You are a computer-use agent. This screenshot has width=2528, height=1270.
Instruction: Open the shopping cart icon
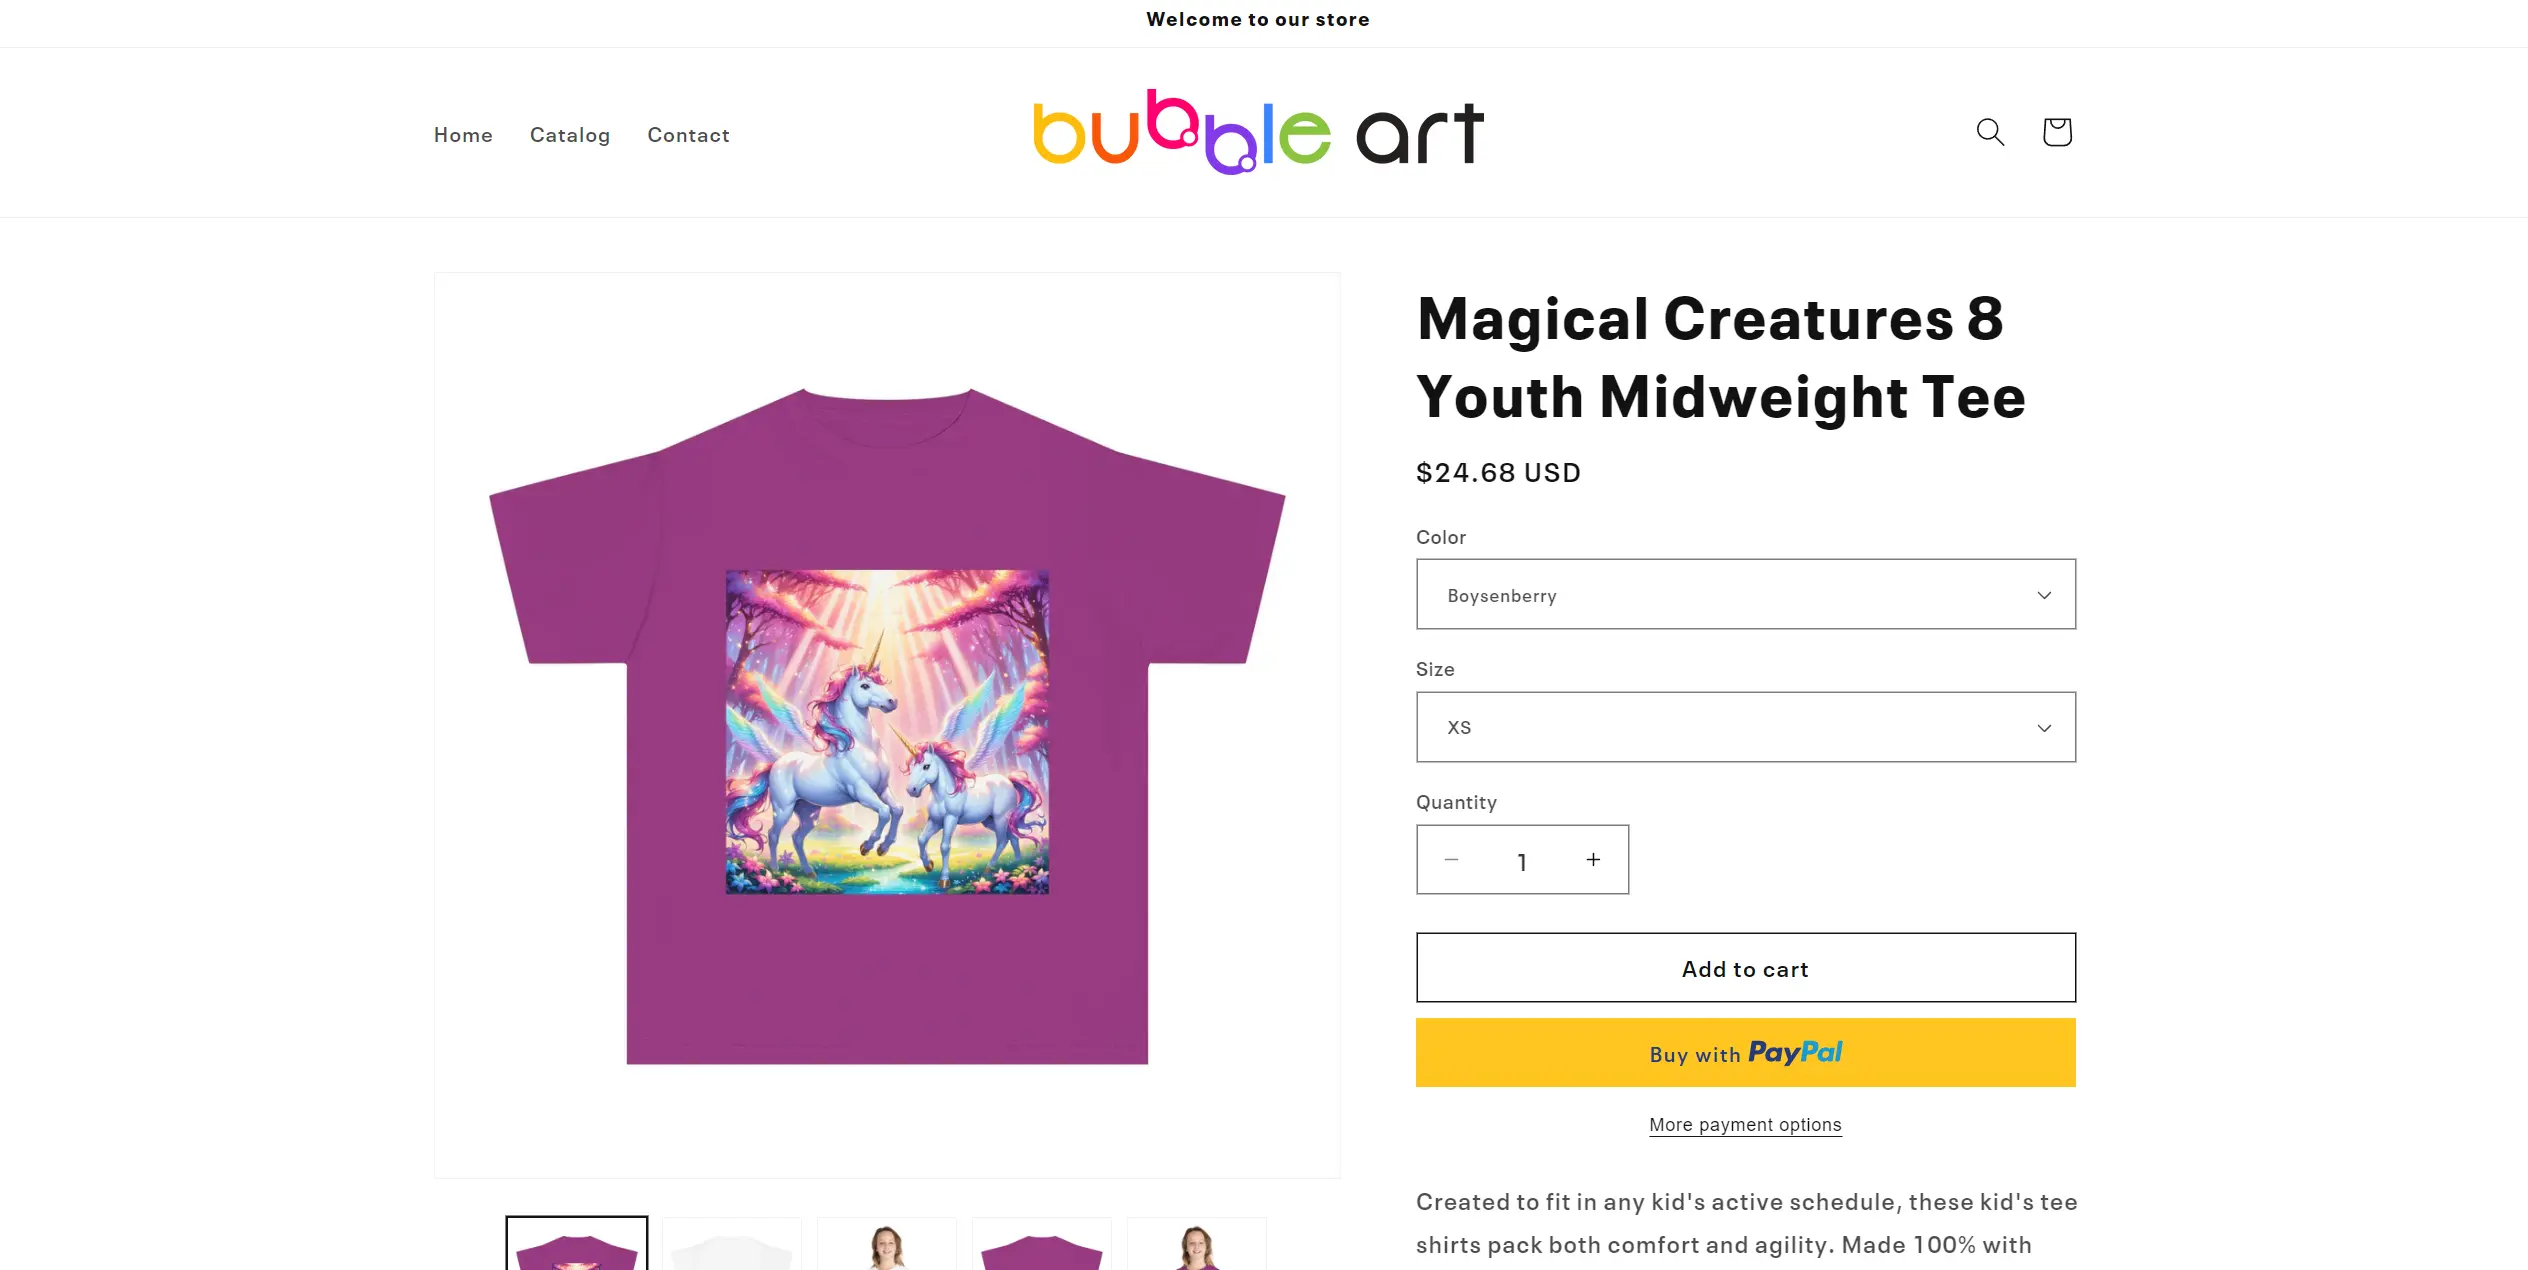coord(2056,132)
